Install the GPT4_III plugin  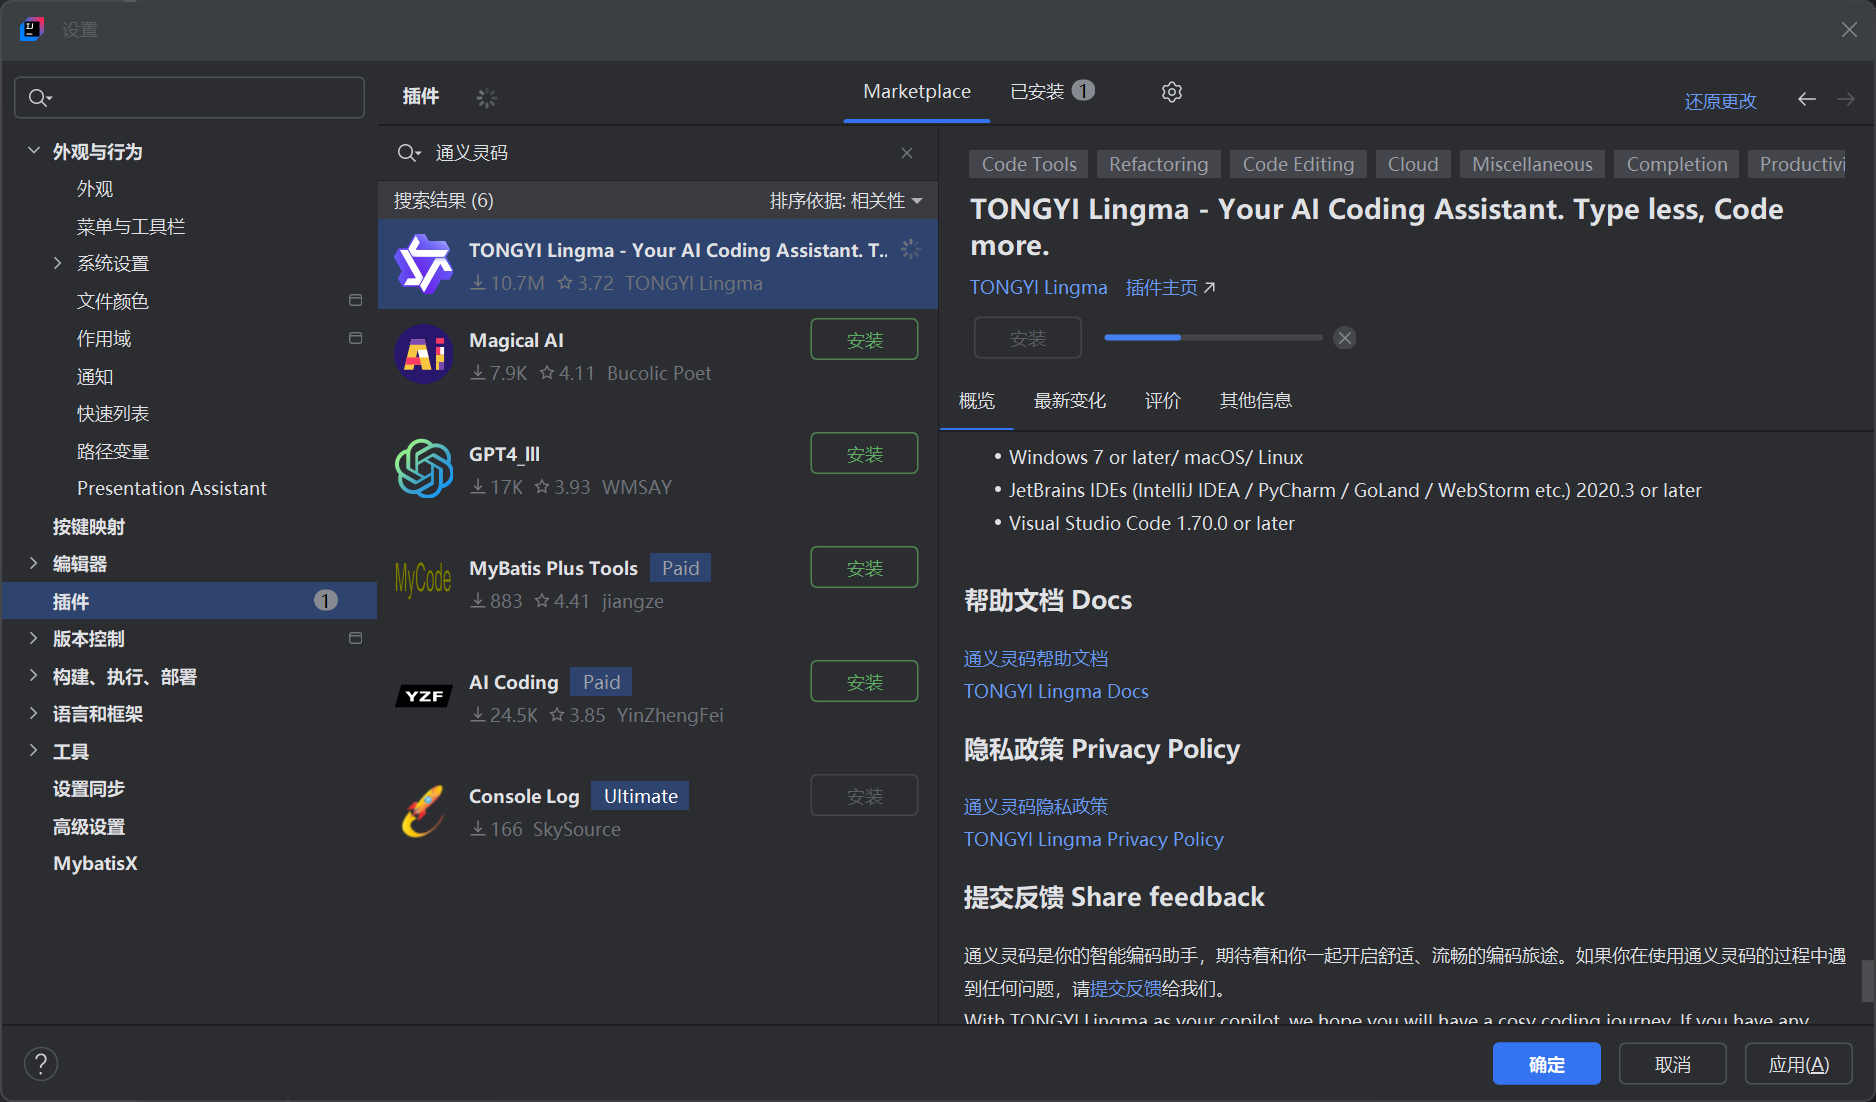pos(864,454)
